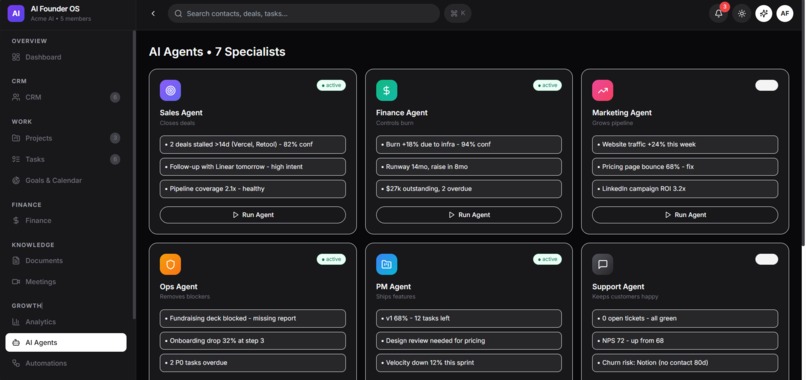Click the Projects folder icon
Screen dimensions: 806x380
tap(16, 138)
